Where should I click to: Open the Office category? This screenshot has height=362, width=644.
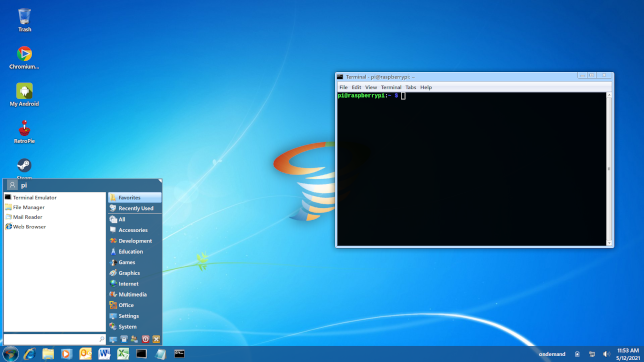click(x=135, y=305)
